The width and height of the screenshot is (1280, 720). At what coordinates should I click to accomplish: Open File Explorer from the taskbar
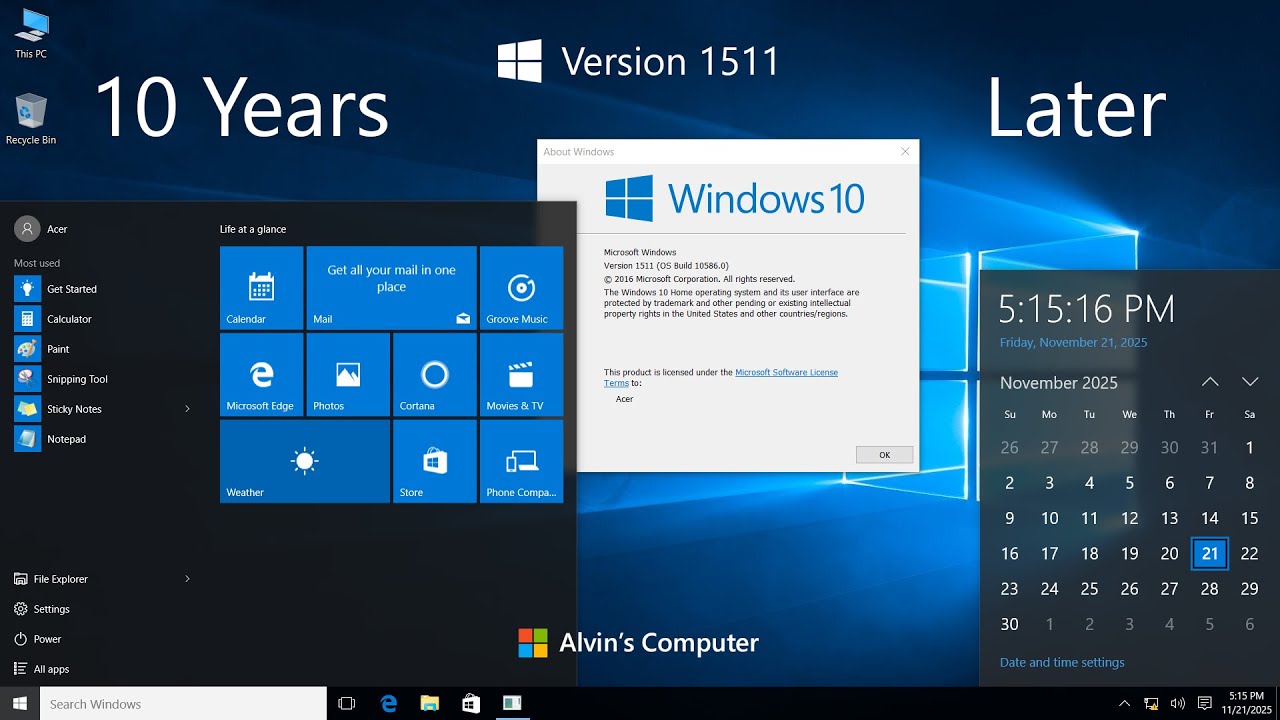[430, 703]
